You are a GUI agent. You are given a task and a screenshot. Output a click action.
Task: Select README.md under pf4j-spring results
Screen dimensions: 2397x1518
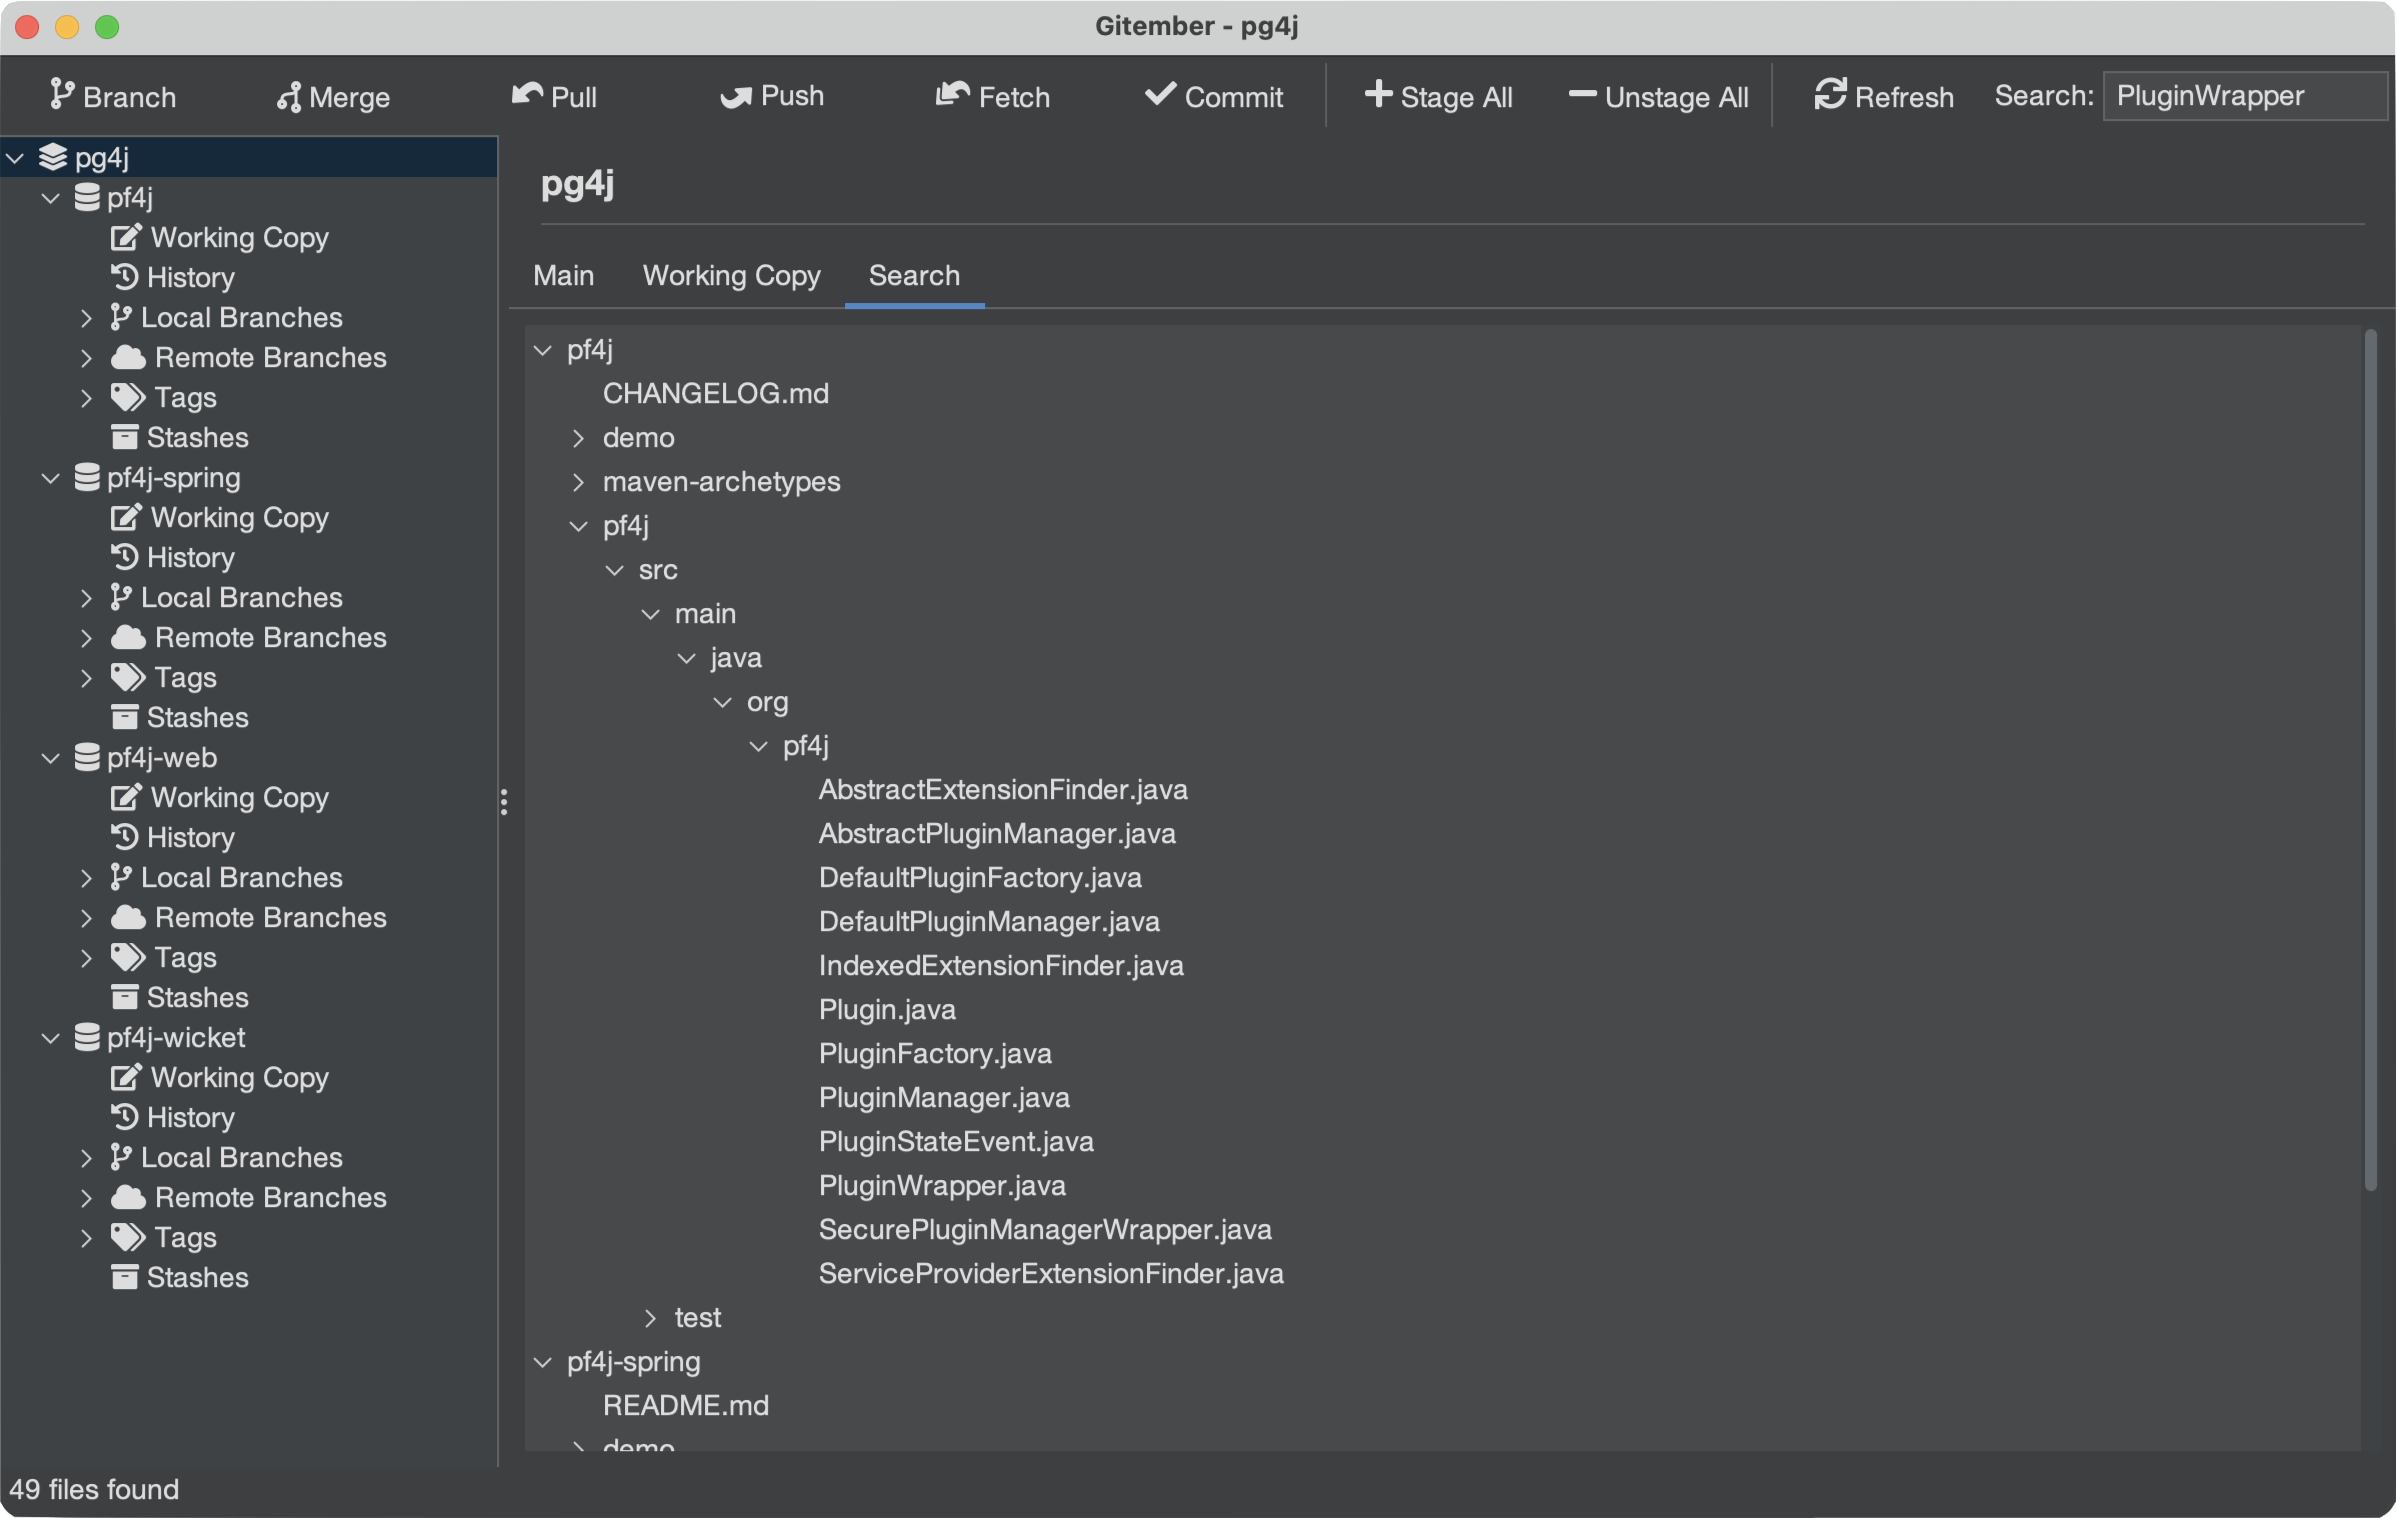click(x=686, y=1405)
